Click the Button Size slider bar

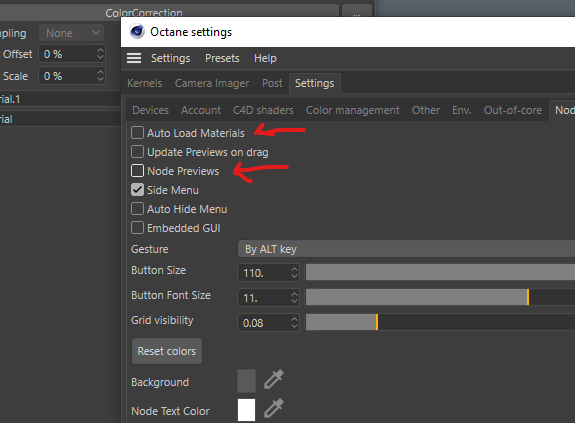[440, 272]
